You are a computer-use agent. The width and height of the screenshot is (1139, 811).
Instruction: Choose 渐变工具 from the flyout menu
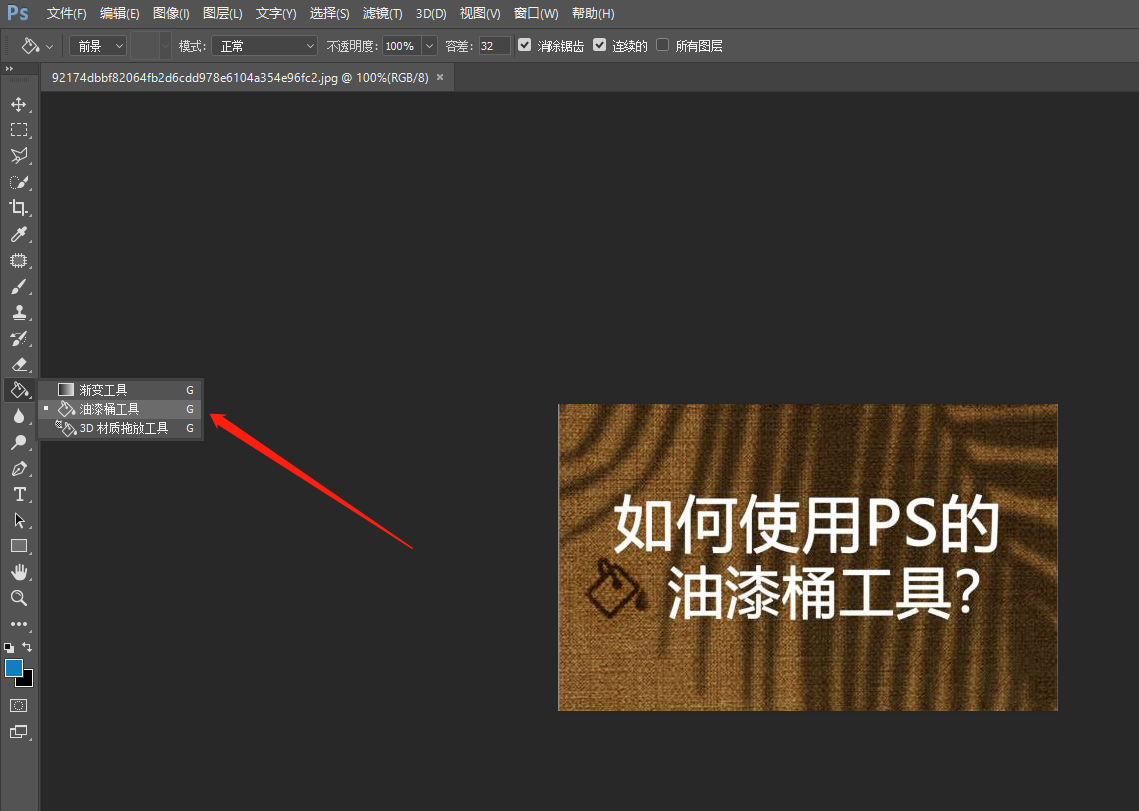[105, 389]
